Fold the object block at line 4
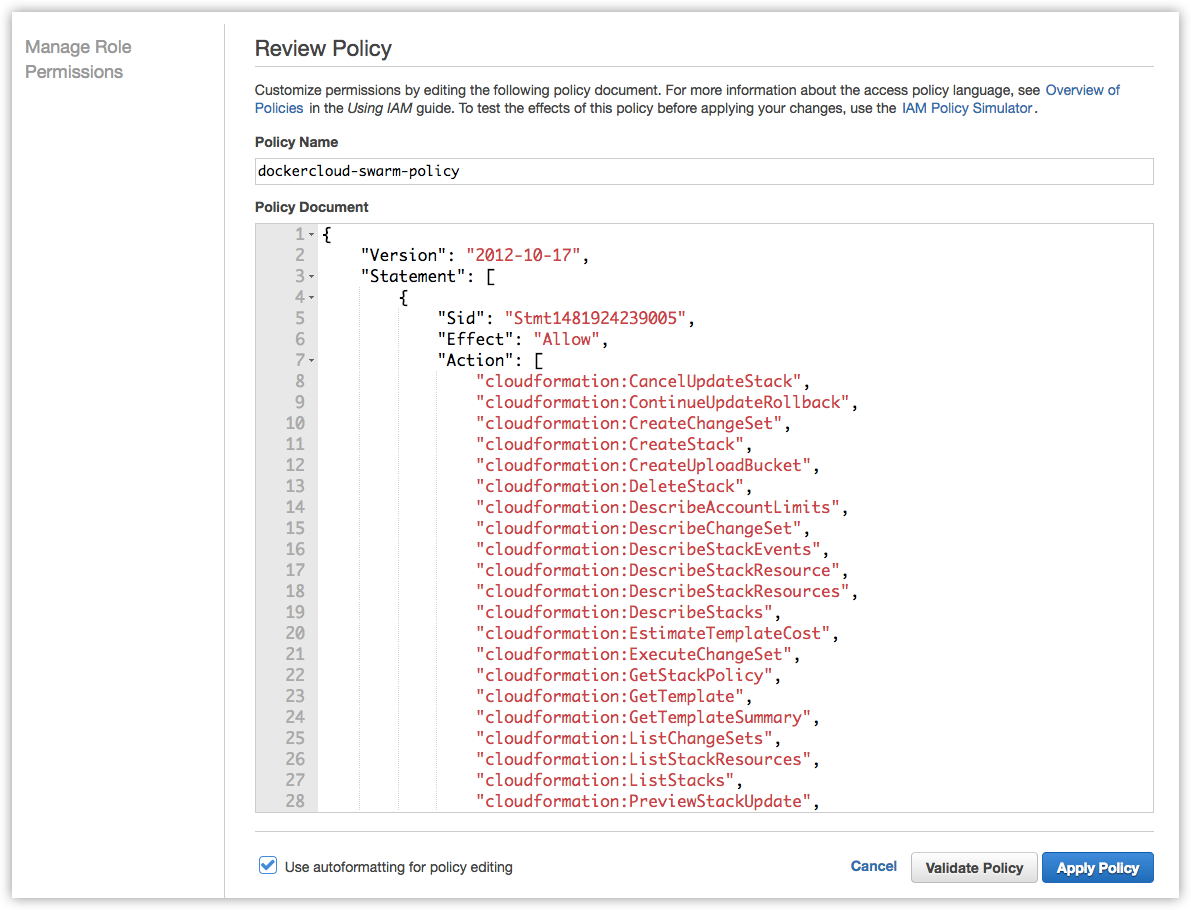Screen dimensions: 1191x910 click(x=311, y=298)
